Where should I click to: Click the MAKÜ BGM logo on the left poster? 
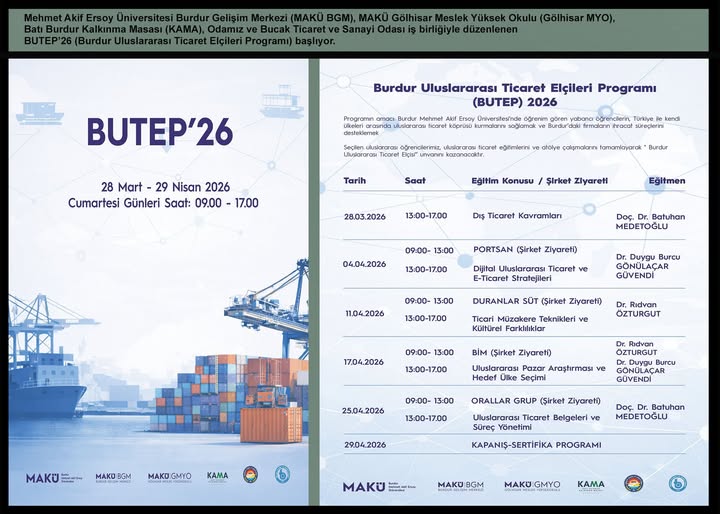click(x=113, y=477)
